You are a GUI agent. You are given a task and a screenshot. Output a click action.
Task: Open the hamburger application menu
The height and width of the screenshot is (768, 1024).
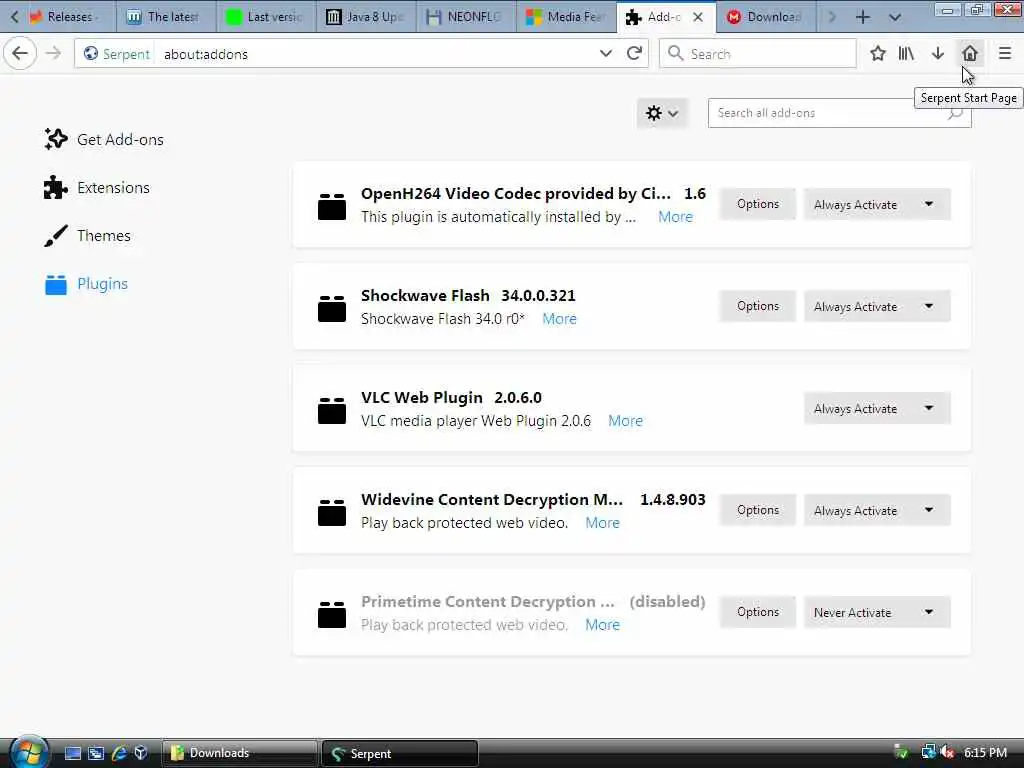1005,53
